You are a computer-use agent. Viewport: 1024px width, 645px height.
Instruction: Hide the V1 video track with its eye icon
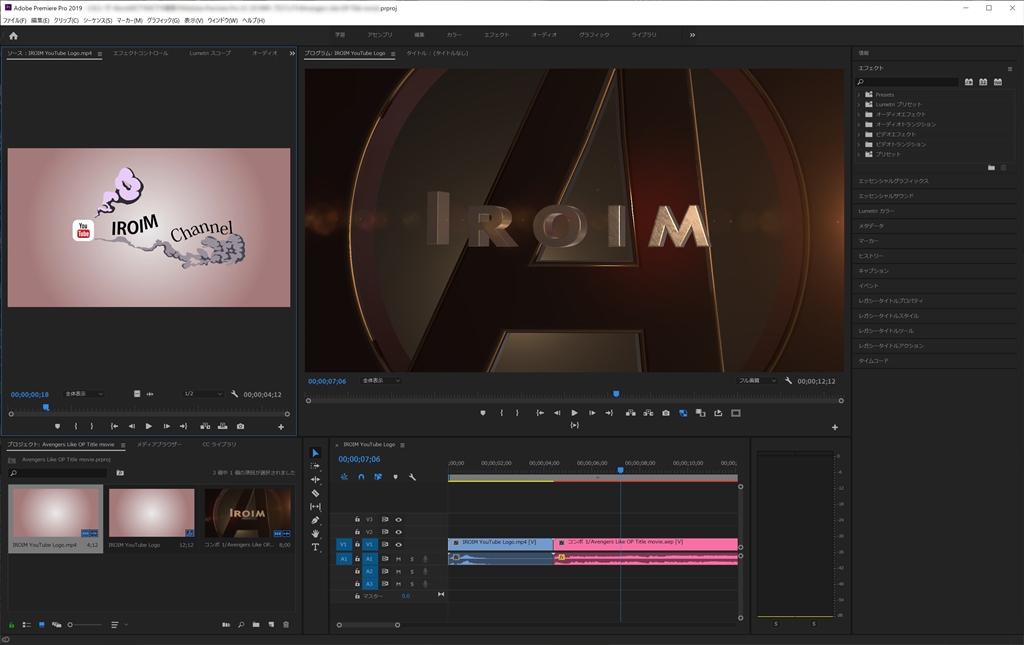(398, 545)
